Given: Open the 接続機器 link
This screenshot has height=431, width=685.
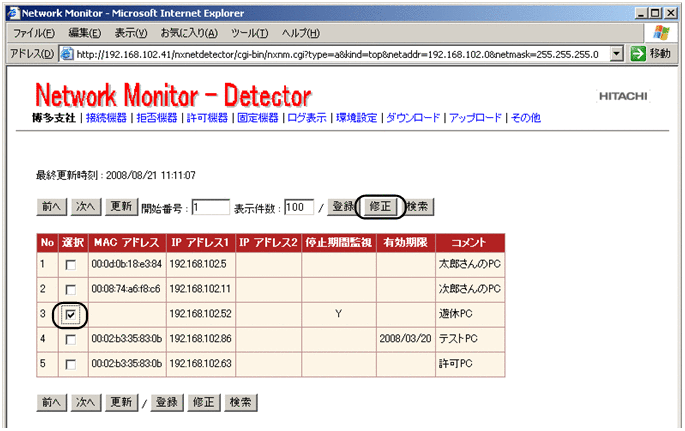Looking at the screenshot, I should click(106, 118).
